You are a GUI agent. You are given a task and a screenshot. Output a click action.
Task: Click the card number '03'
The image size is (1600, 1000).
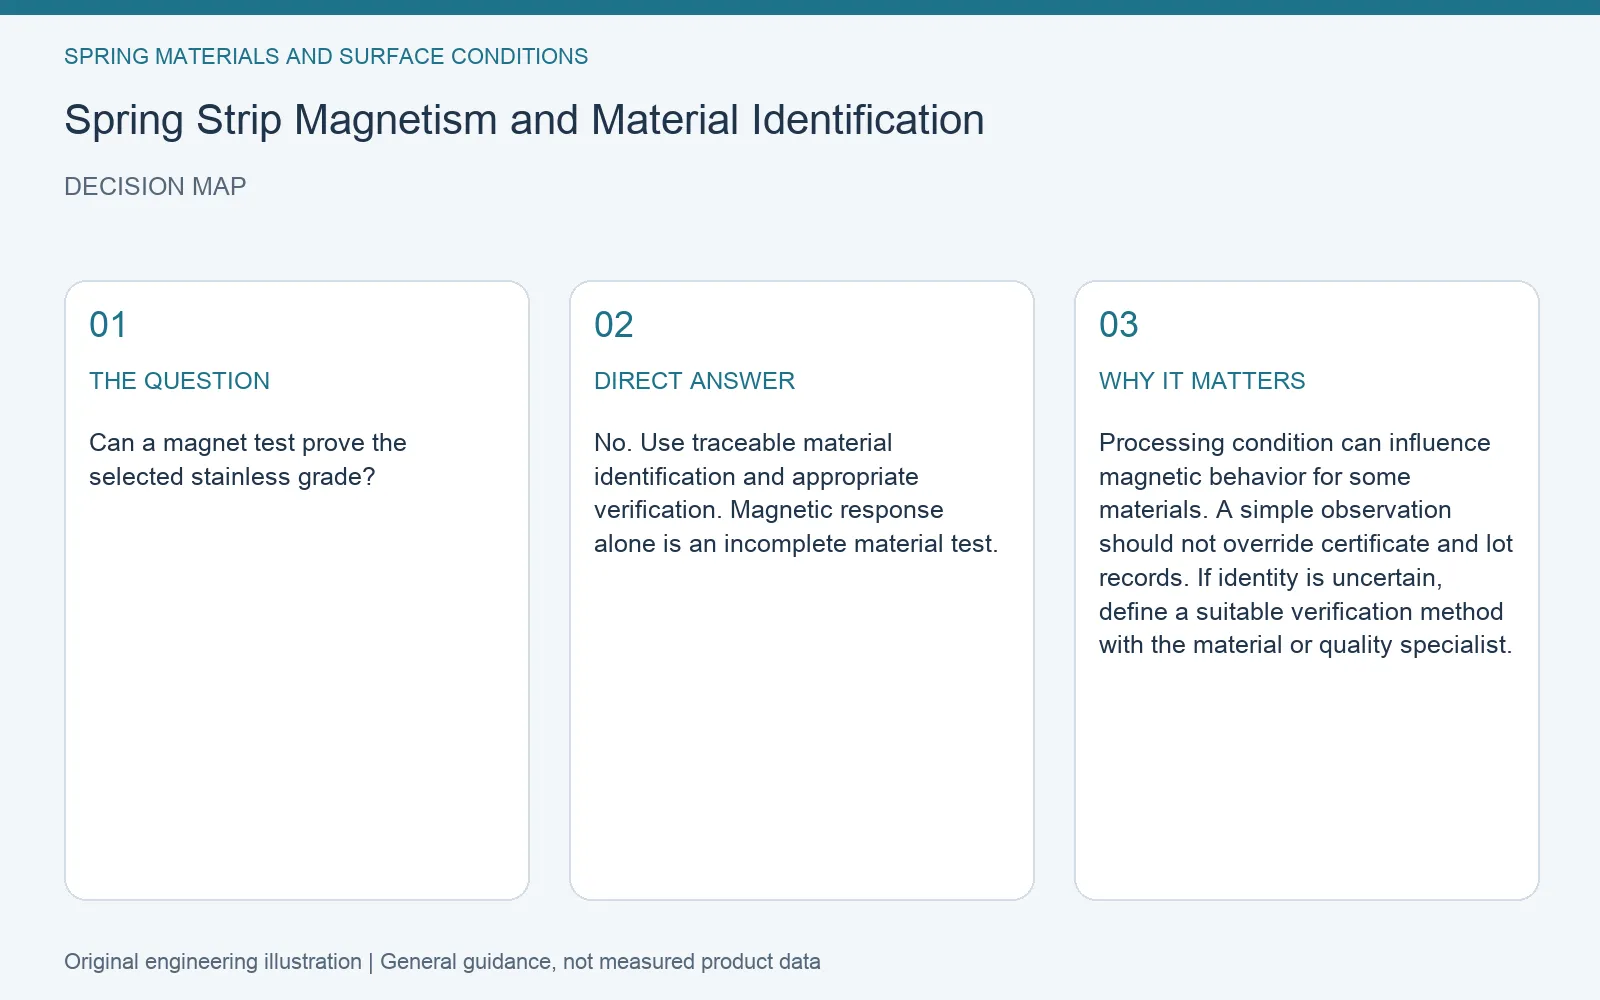tap(1118, 325)
